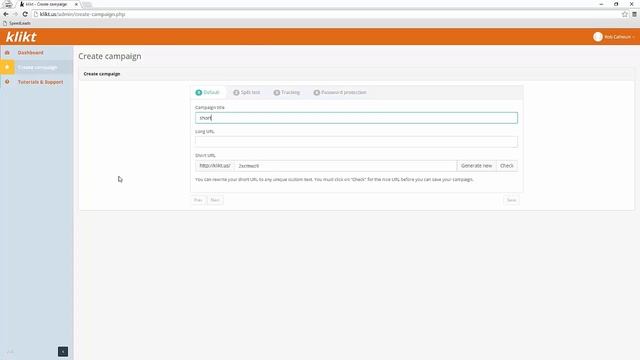The width and height of the screenshot is (640, 360).
Task: Click the Dashboard home icon
Action: coord(7,53)
